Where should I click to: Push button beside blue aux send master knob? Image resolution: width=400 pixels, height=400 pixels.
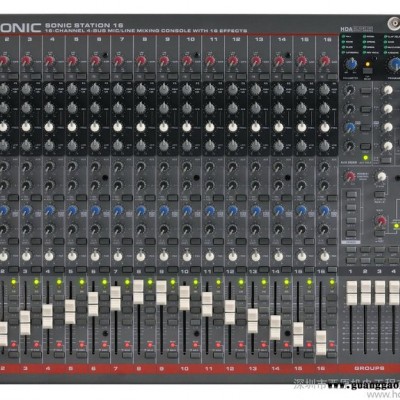(x=366, y=128)
